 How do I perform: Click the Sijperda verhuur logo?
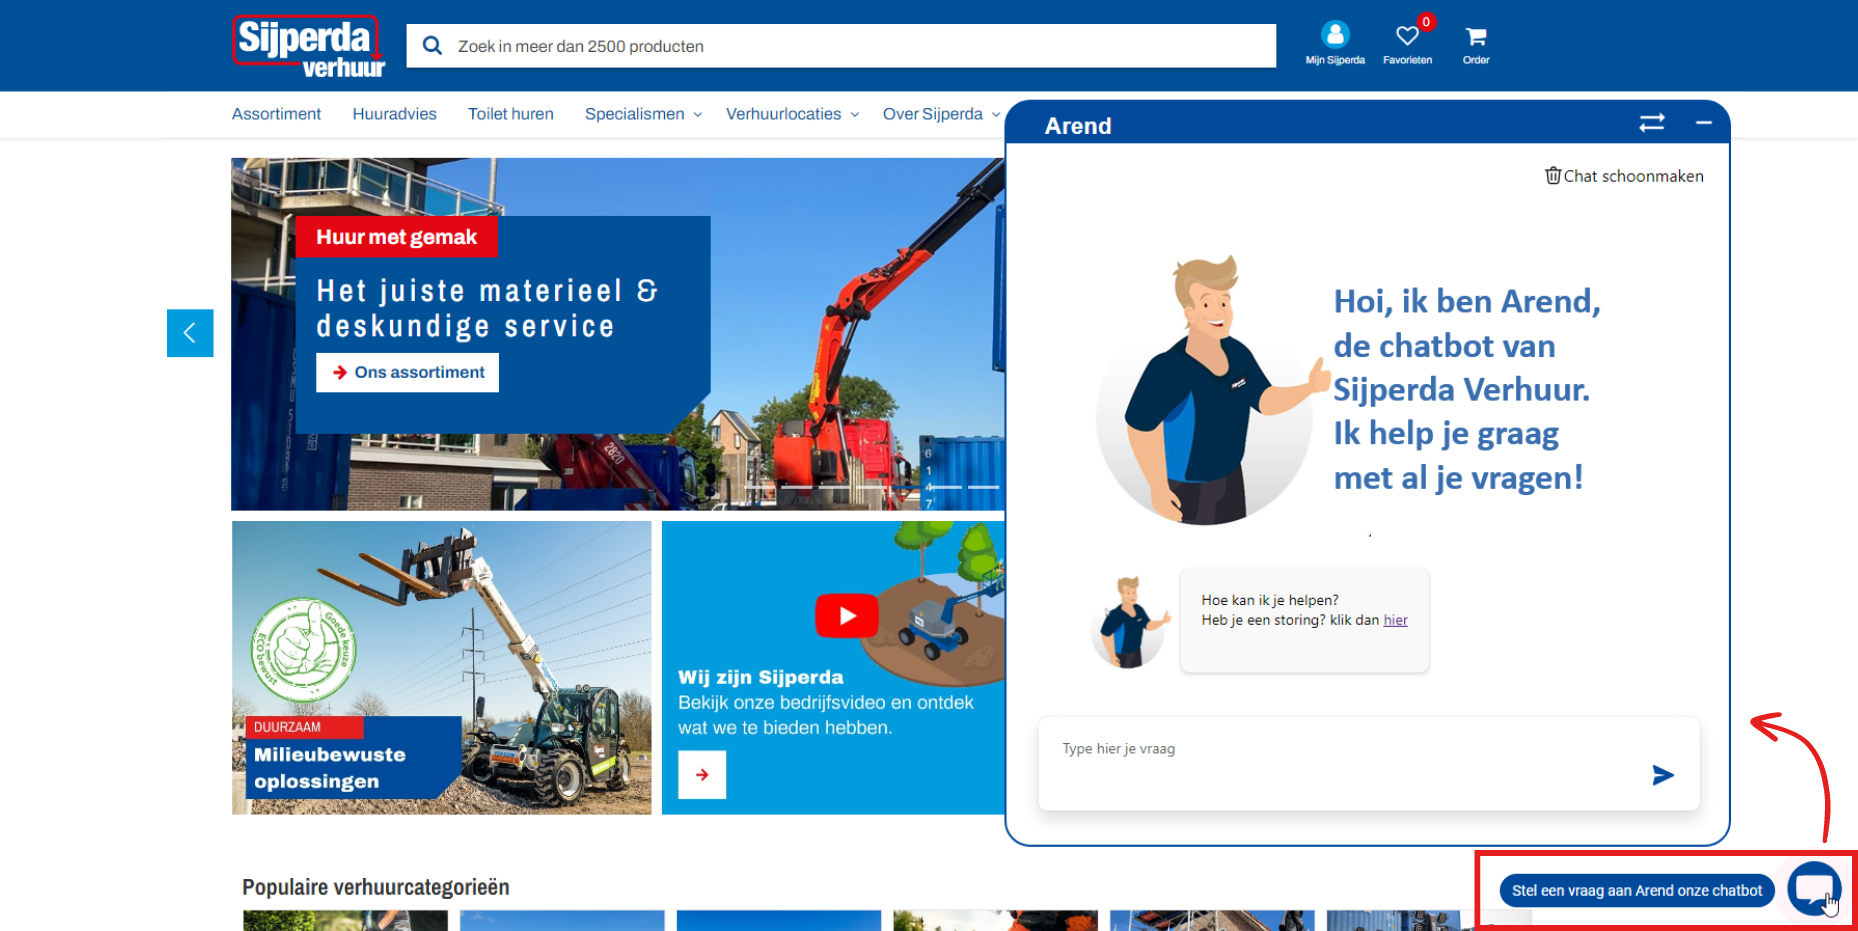pyautogui.click(x=308, y=46)
